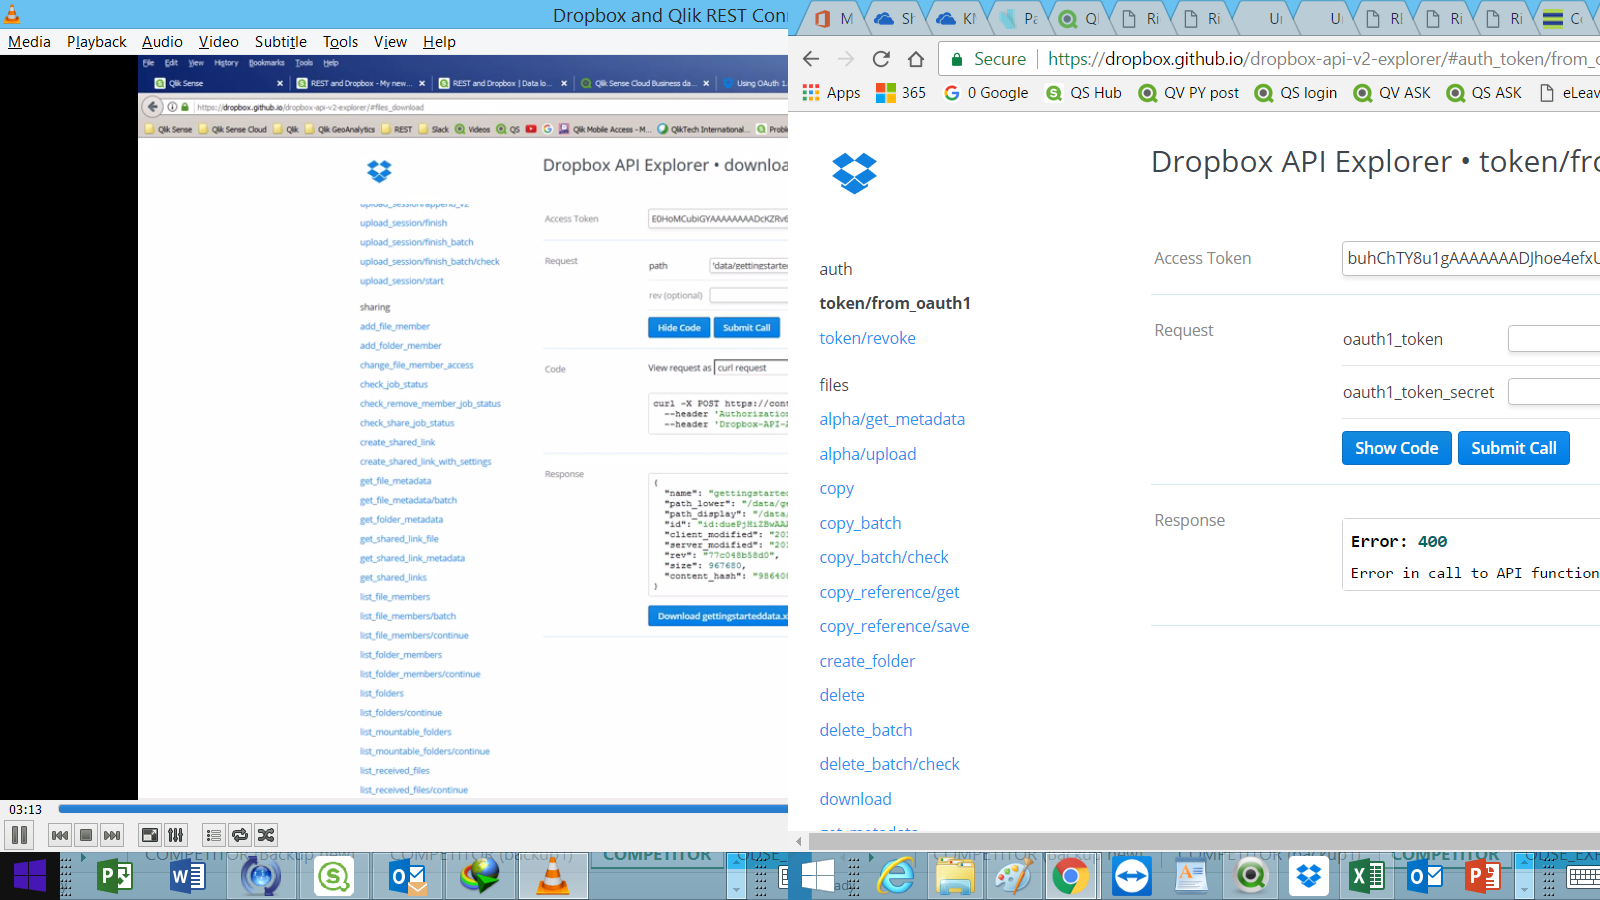The height and width of the screenshot is (900, 1600).
Task: Click the Dropbox logo on the Explorer page
Action: pos(854,173)
